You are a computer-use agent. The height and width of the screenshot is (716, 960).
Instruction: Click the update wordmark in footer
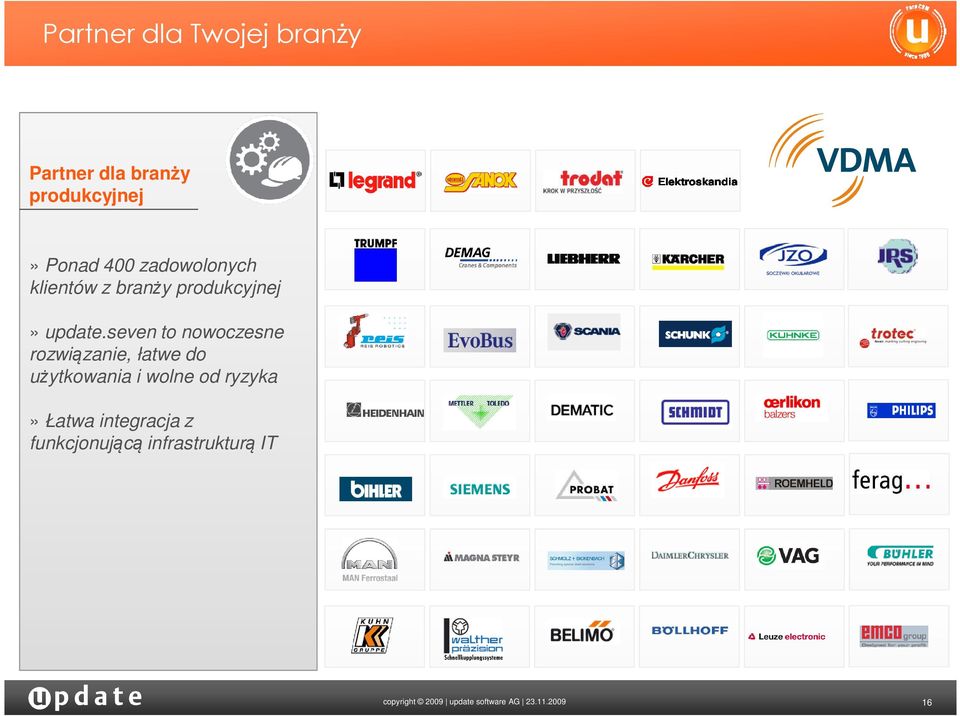click(x=84, y=698)
